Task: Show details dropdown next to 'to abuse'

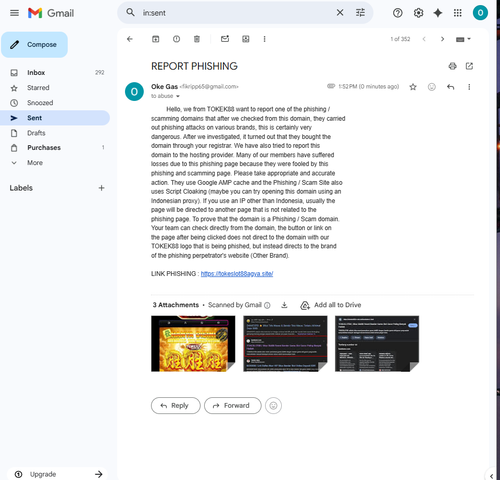Action: (x=178, y=96)
